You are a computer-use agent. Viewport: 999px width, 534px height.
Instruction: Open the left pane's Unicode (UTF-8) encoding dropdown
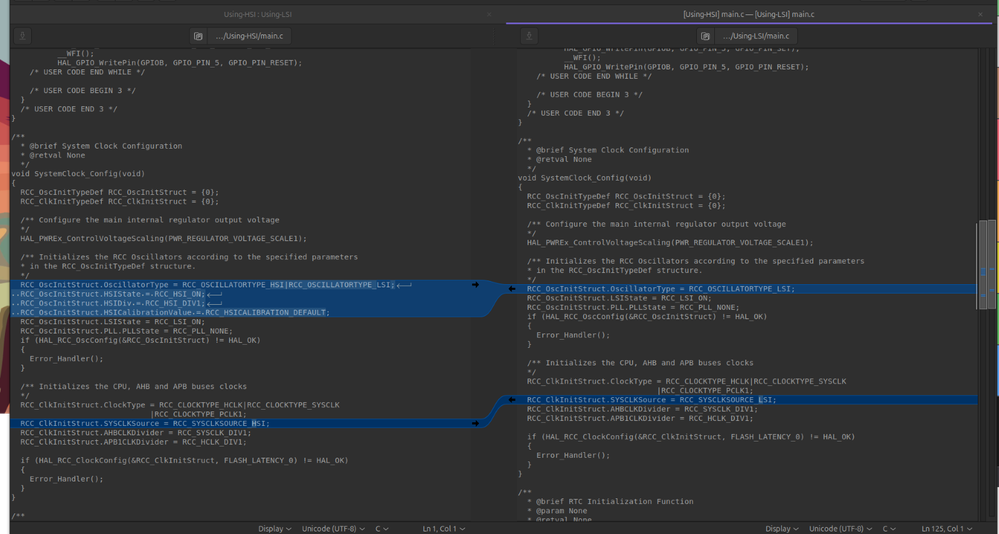click(x=333, y=528)
